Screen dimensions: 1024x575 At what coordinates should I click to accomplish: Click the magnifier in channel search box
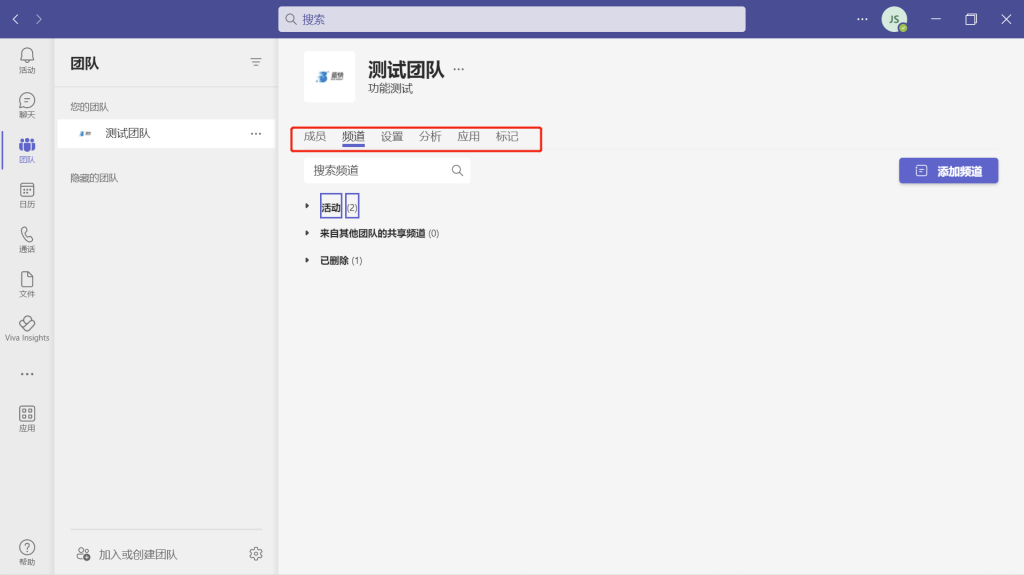point(457,171)
